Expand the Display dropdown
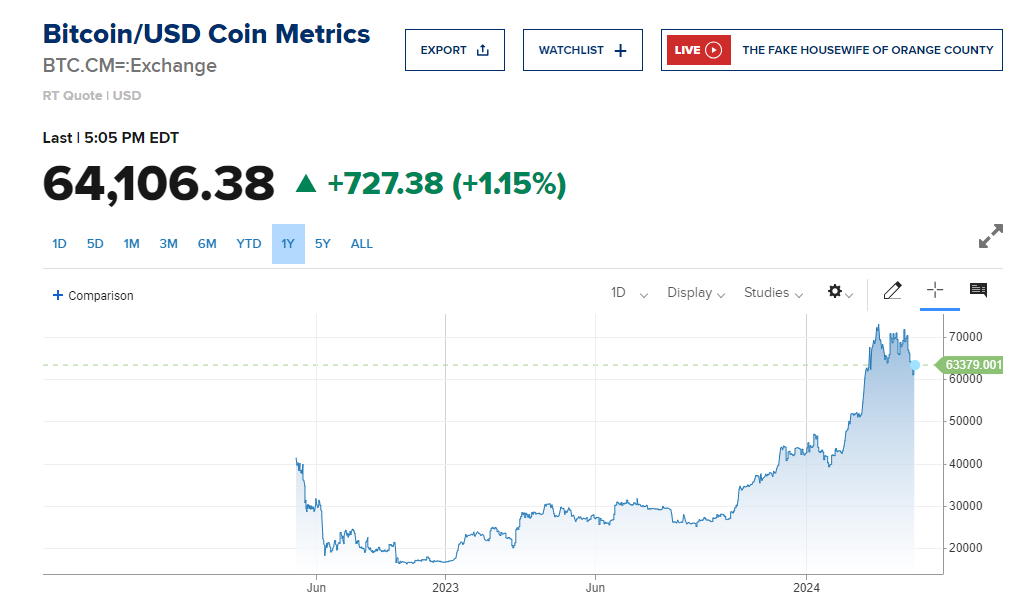The width and height of the screenshot is (1020, 613). [x=696, y=293]
